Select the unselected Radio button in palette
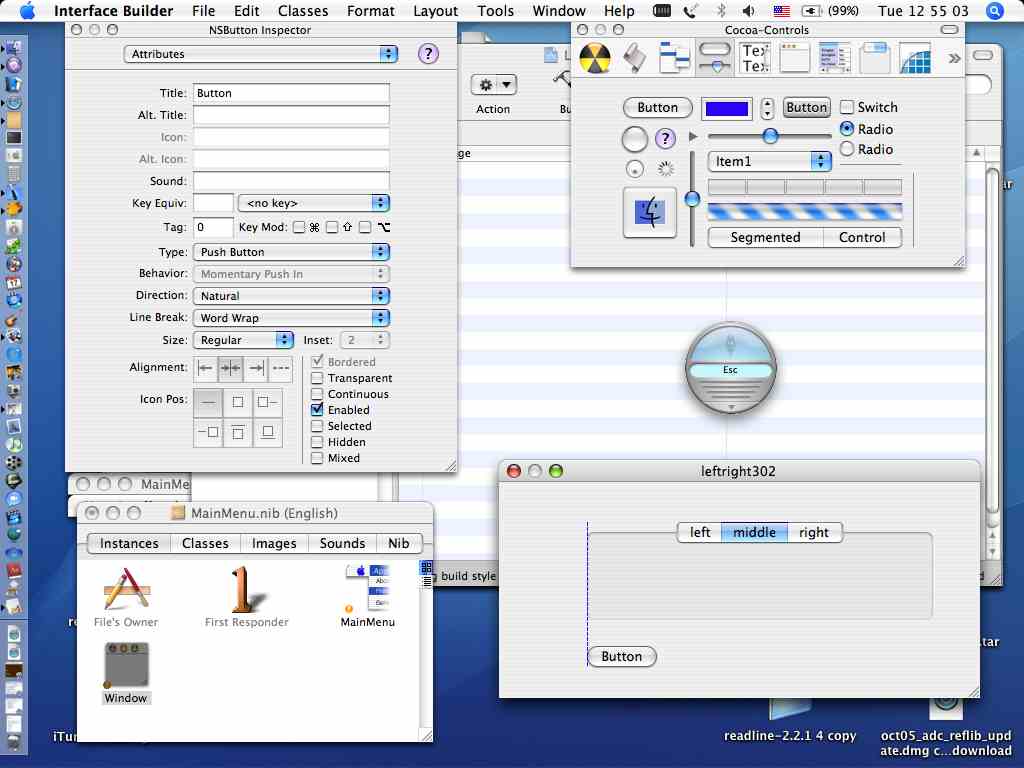1024x768 pixels. click(x=847, y=149)
